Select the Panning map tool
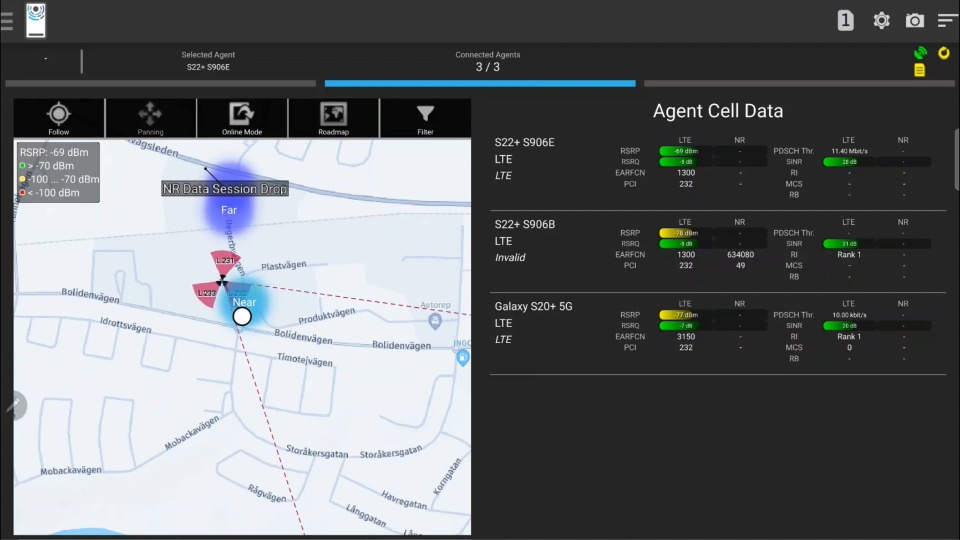The image size is (960, 540). pos(150,118)
